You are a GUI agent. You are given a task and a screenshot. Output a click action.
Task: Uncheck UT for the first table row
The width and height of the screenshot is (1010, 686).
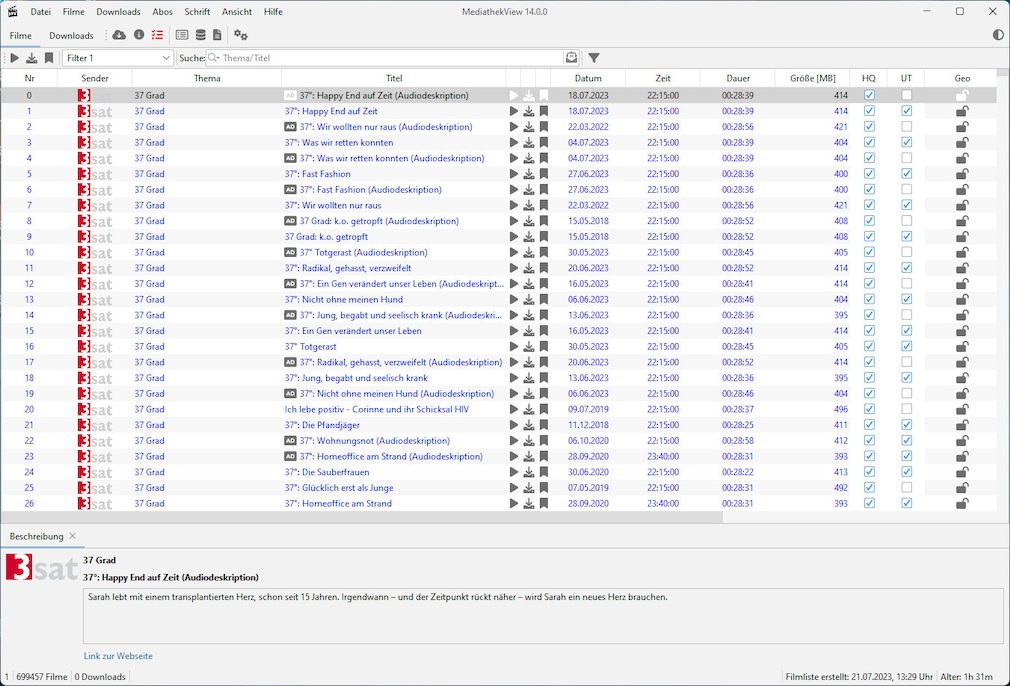[x=906, y=95]
